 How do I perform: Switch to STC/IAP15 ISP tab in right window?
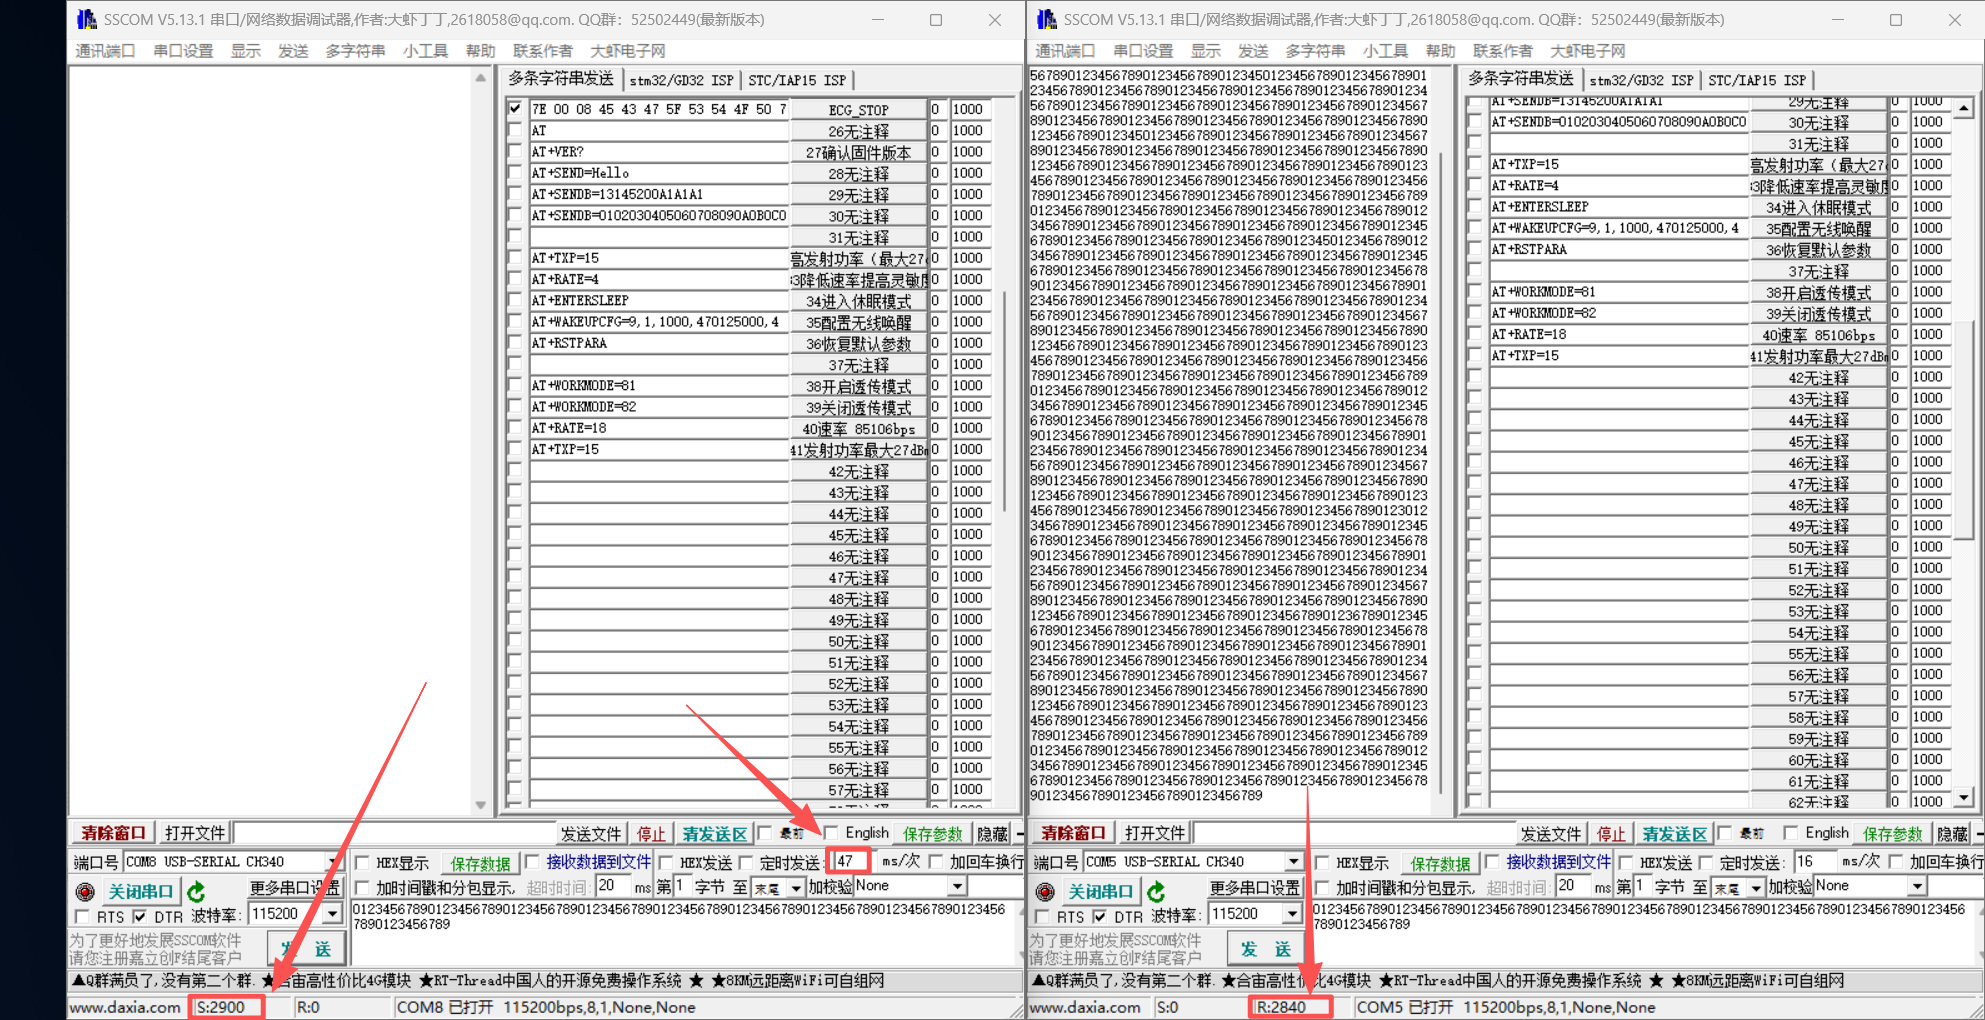click(1757, 80)
